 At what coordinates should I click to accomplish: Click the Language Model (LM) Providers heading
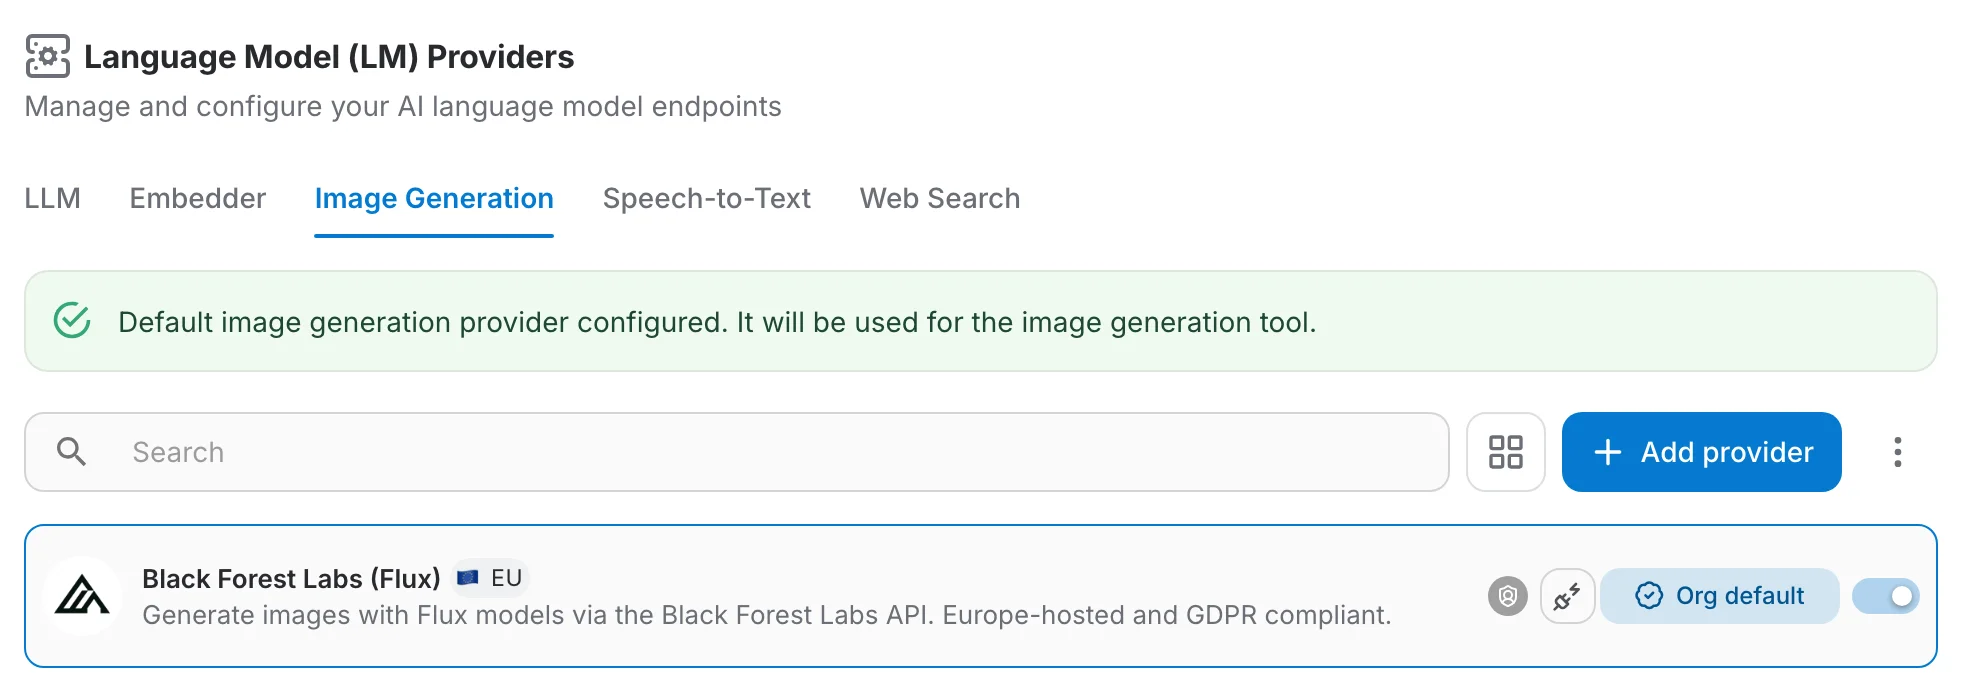329,57
